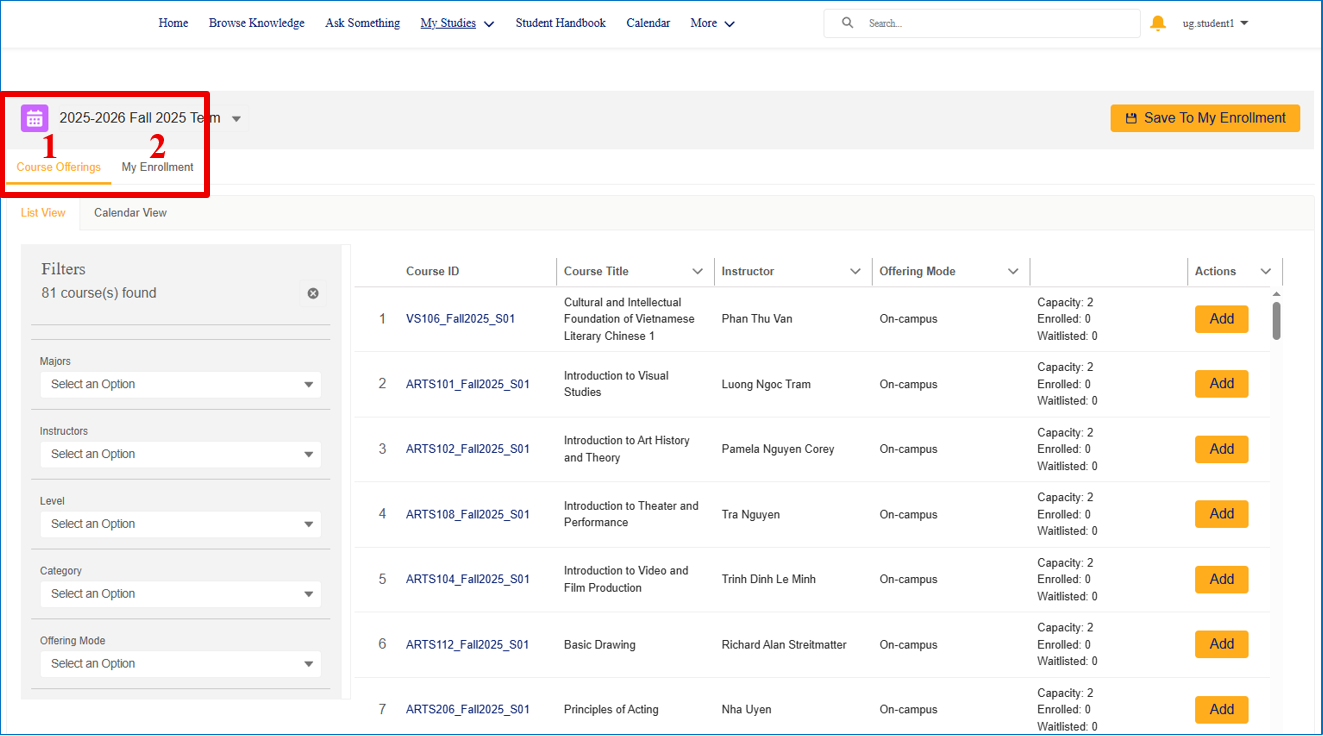Click the purple calendar term icon
This screenshot has width=1323, height=736.
coord(35,118)
